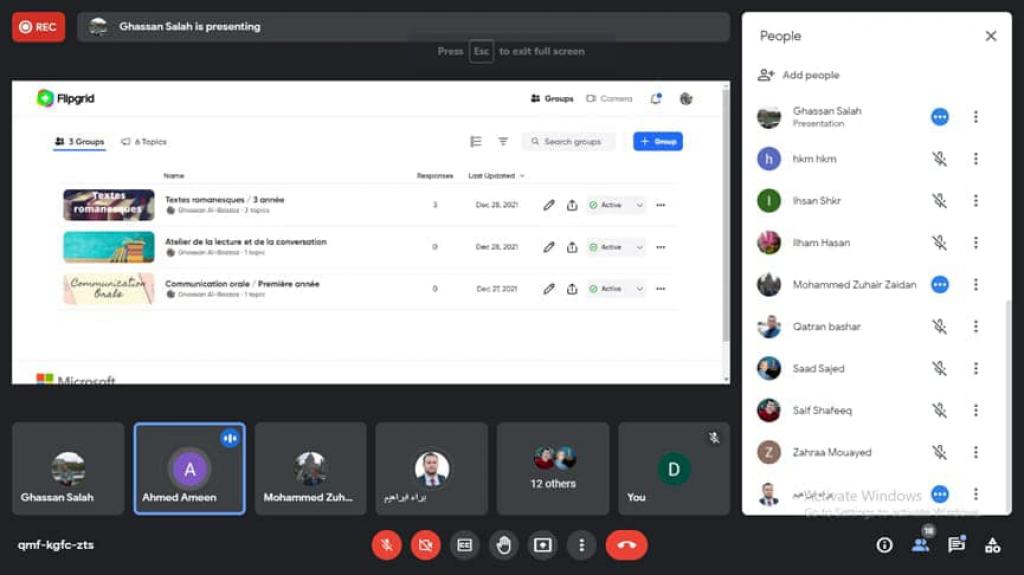Click the Search groups field
The width and height of the screenshot is (1024, 575).
569,142
